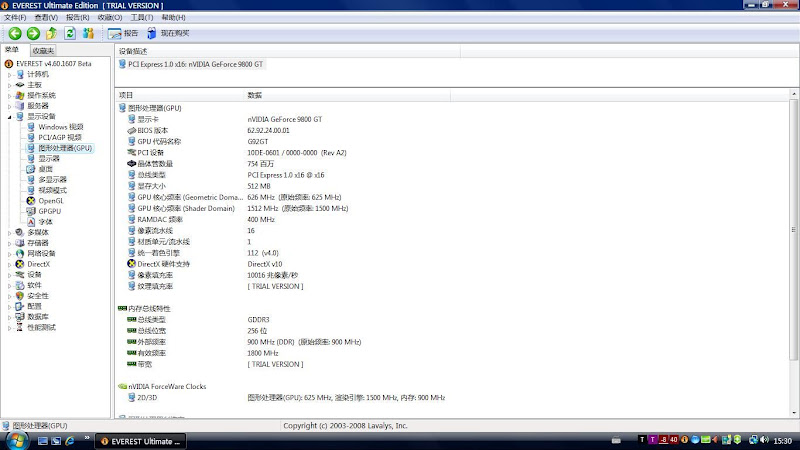Click the 配置 configuration icon in tree
Screen dimensions: 800x450
[x=19, y=306]
